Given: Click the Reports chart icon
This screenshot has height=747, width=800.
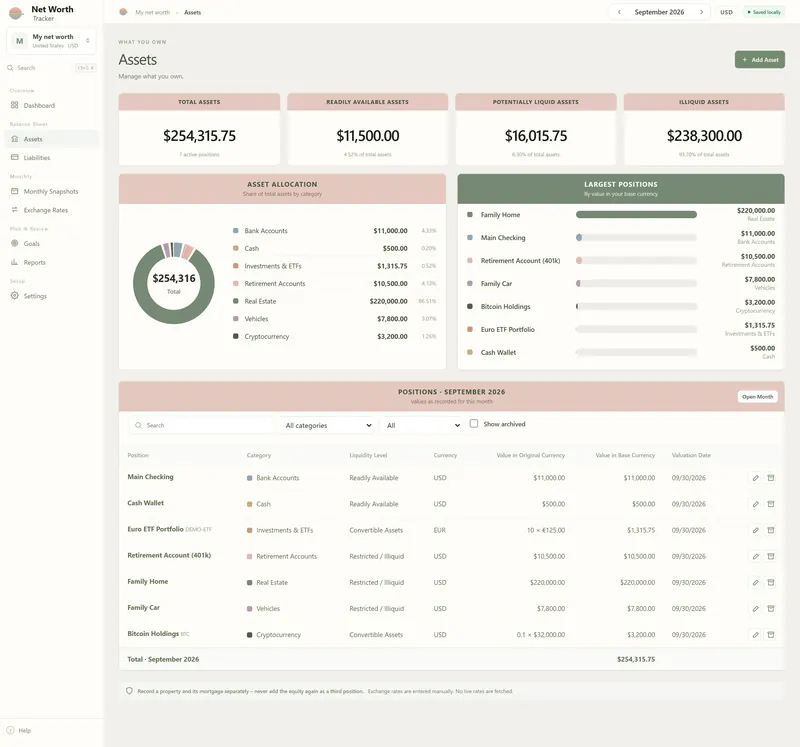Looking at the screenshot, I should click(14, 262).
